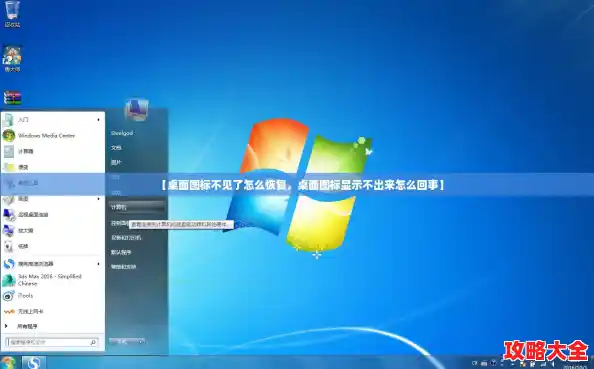Open 无线上网卡 wireless card program

click(x=53, y=311)
